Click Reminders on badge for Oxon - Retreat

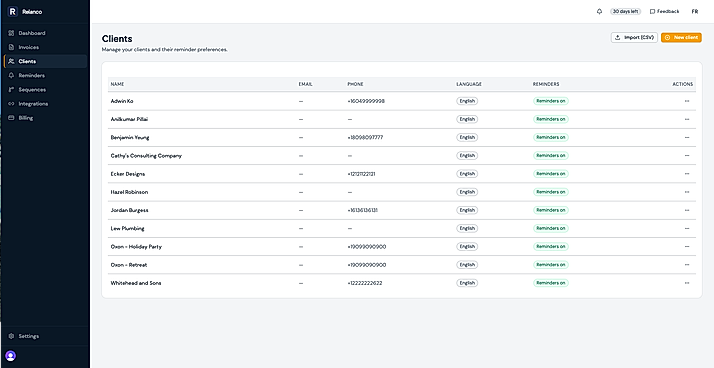[x=551, y=265]
